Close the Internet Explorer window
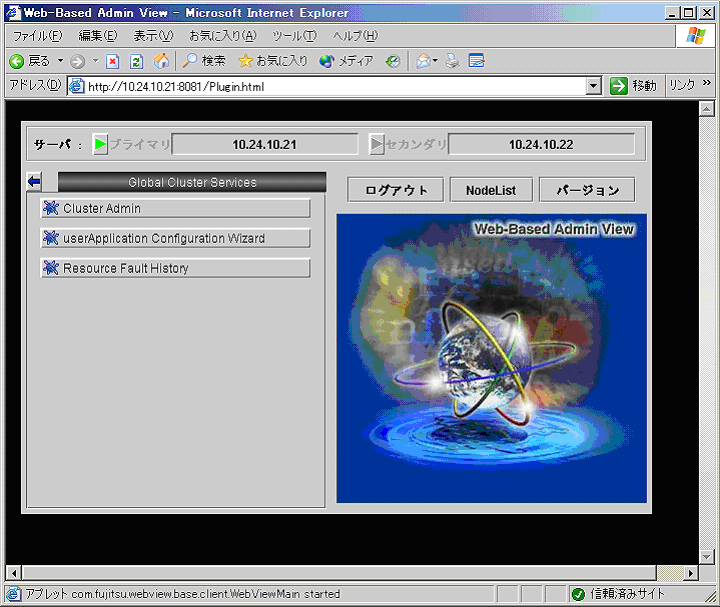Image resolution: width=720 pixels, height=607 pixels. [707, 13]
